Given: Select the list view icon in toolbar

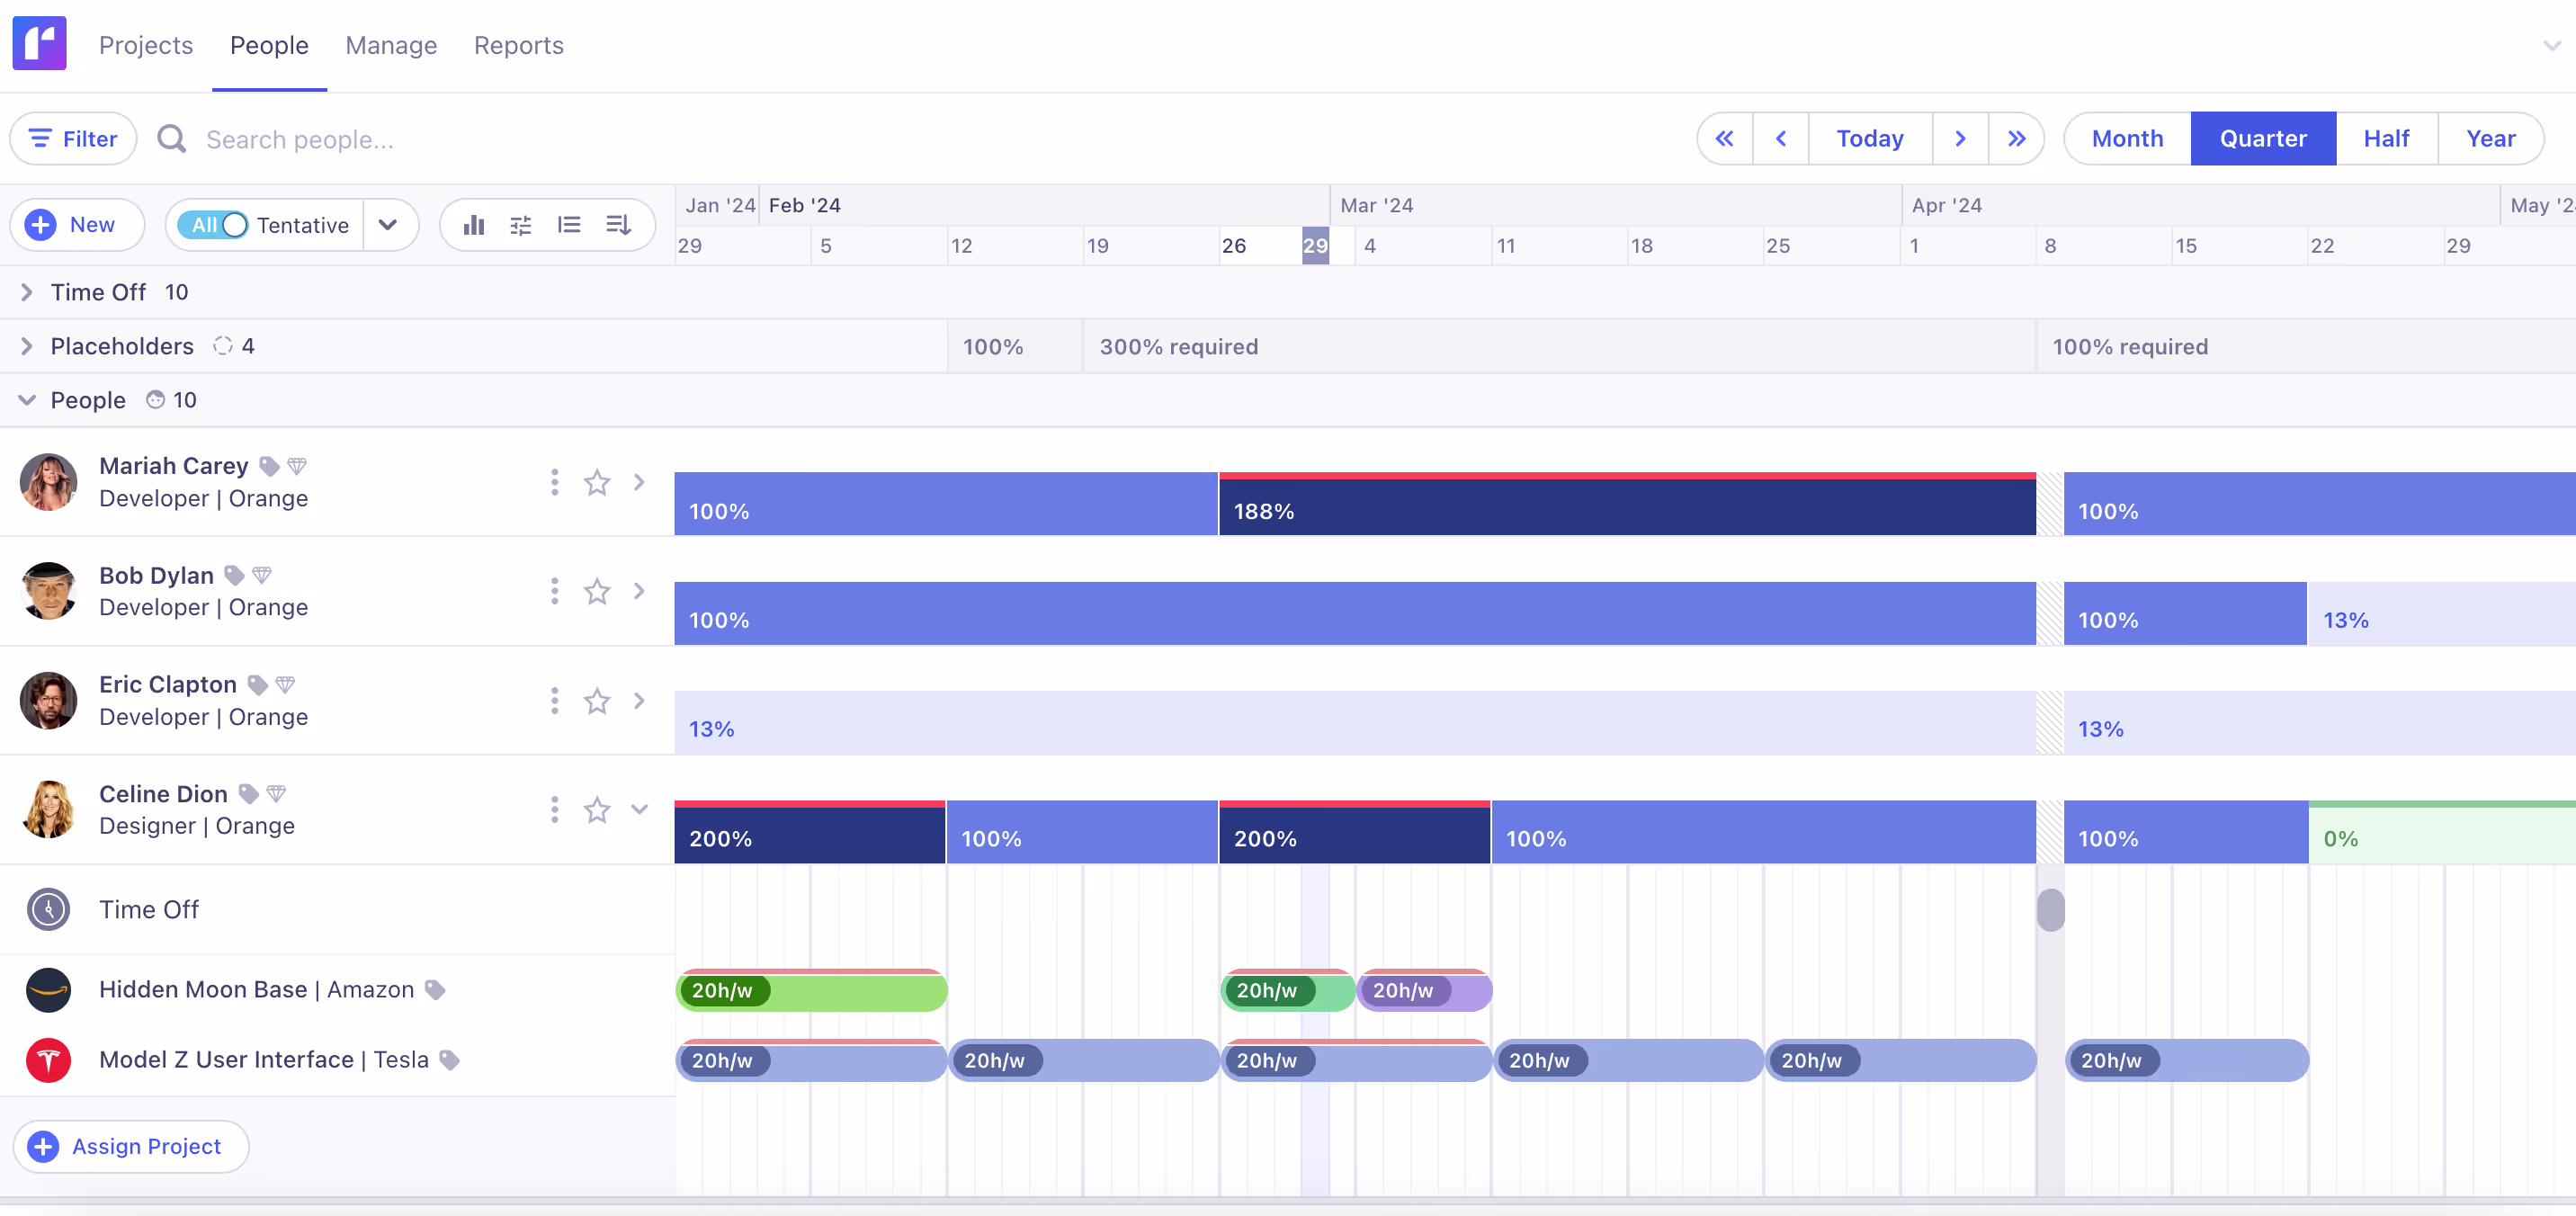Looking at the screenshot, I should [569, 224].
